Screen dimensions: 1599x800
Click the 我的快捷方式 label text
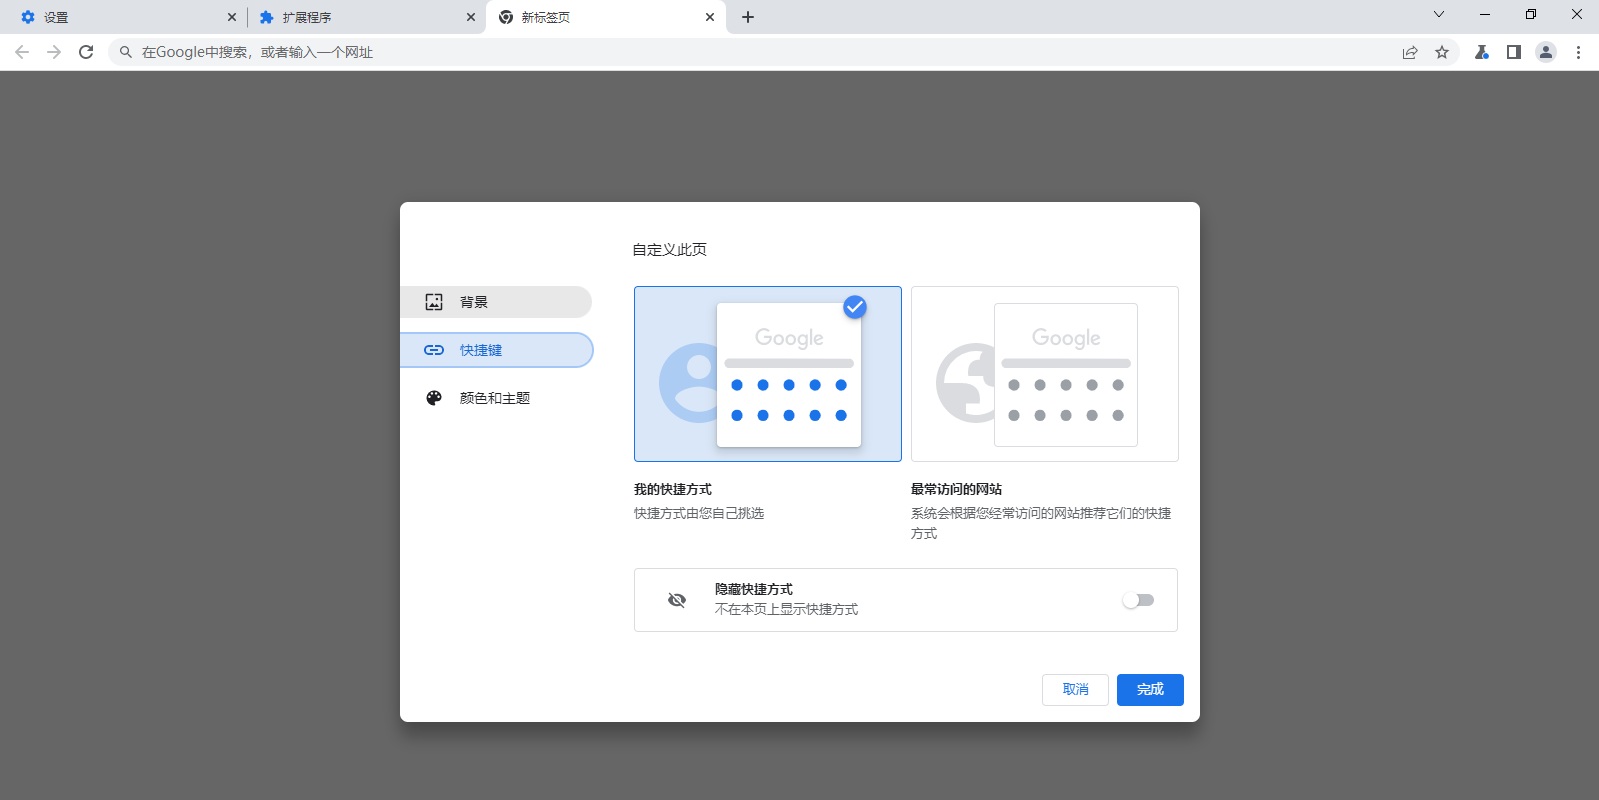tap(673, 489)
